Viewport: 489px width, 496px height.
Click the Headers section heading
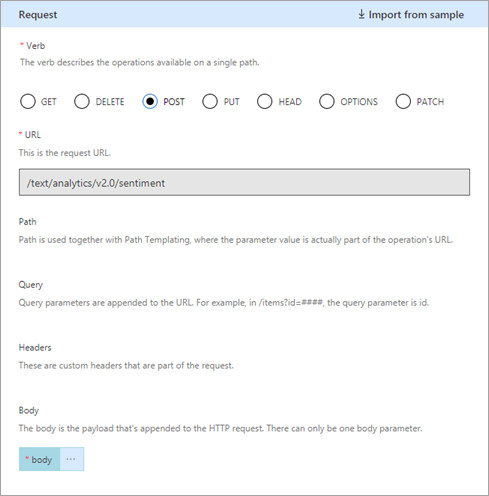(35, 348)
